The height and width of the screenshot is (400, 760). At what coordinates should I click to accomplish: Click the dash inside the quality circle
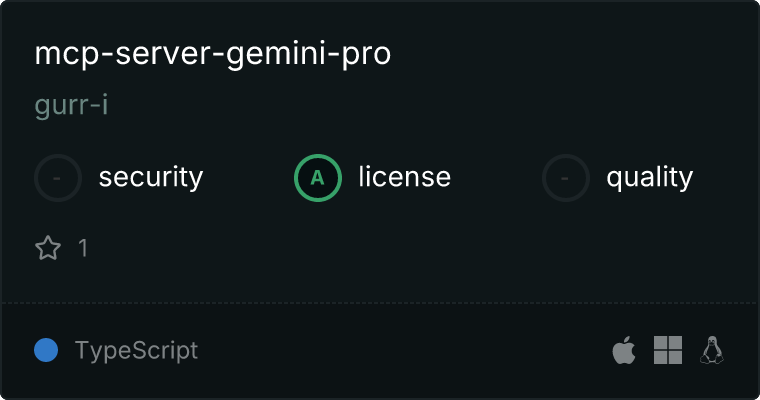point(565,178)
